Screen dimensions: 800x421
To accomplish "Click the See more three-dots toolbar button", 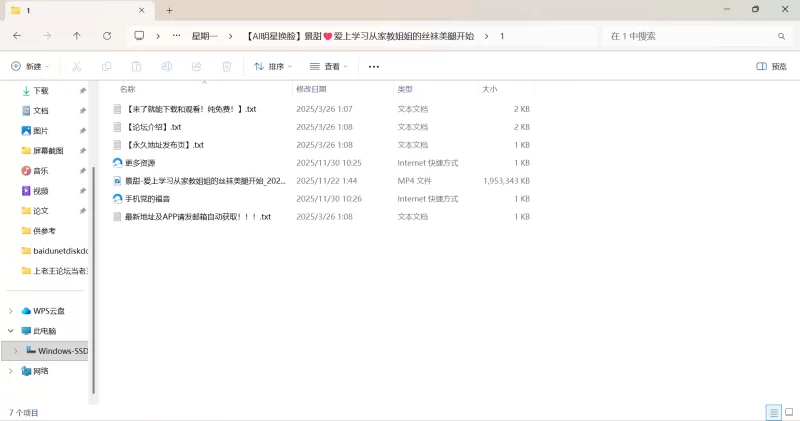I will pos(374,67).
